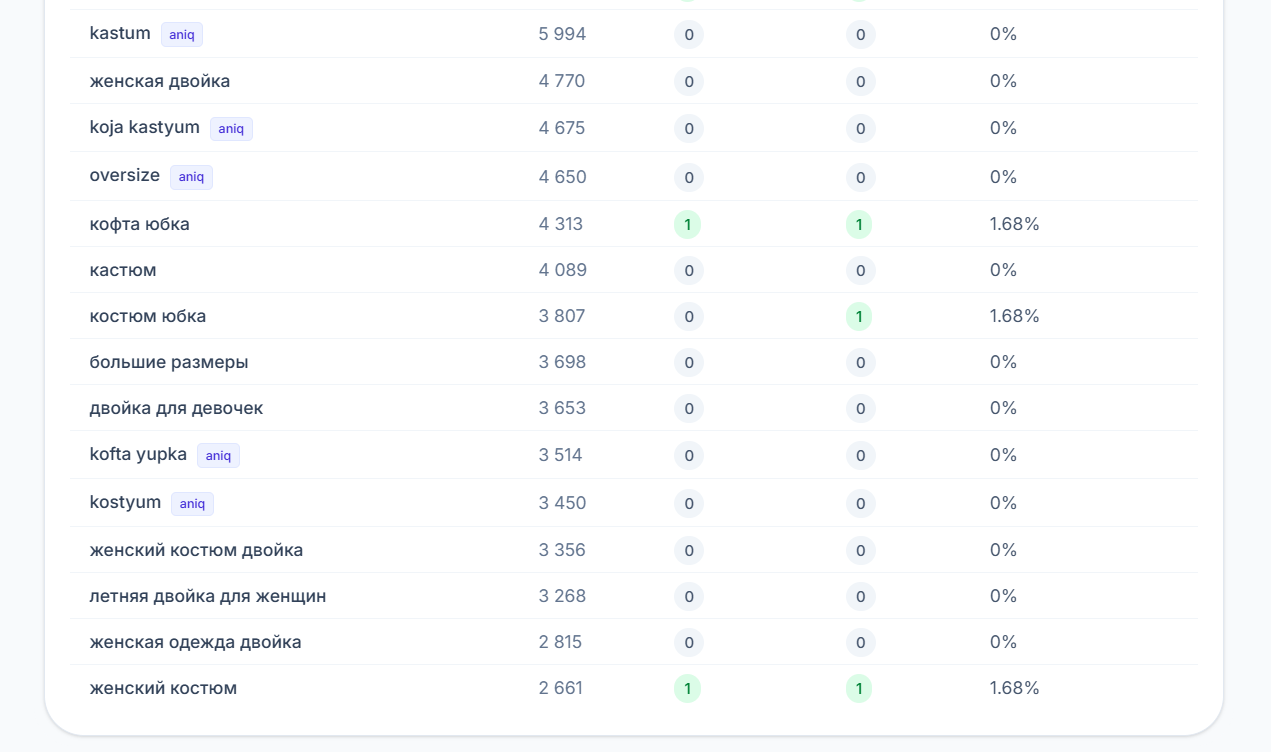Open летняя двойка для женщин keyword

point(208,596)
